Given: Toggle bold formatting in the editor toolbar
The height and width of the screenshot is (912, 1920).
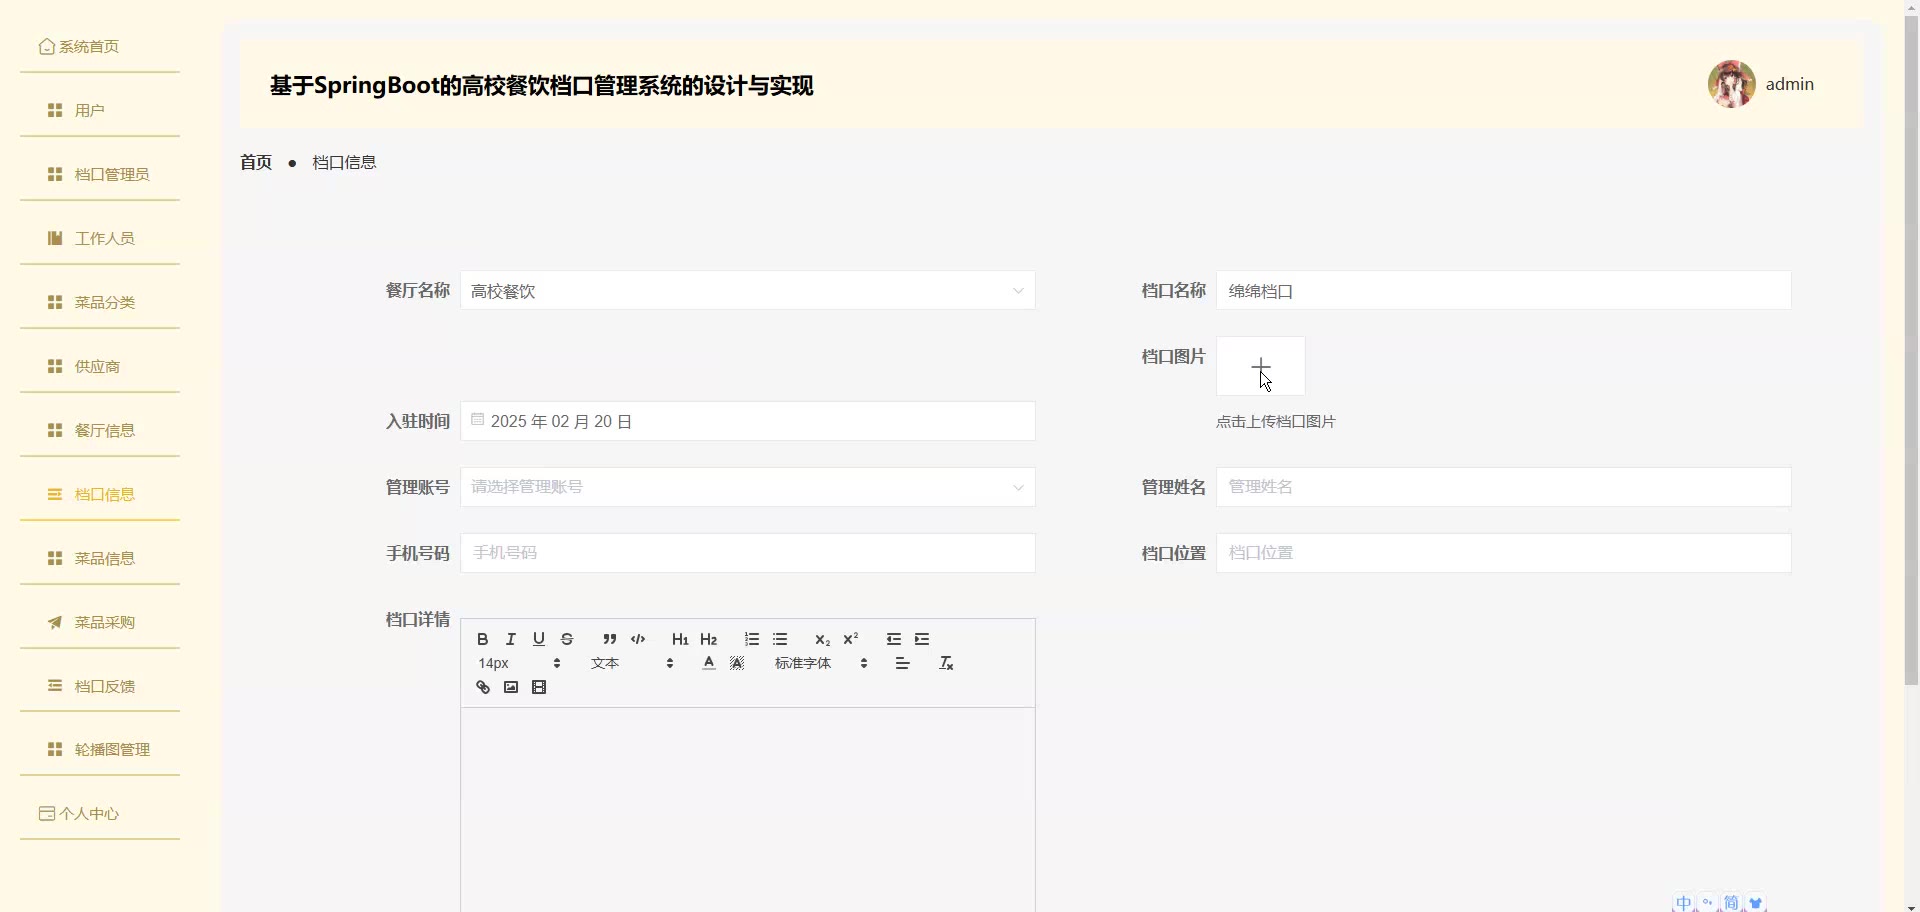Looking at the screenshot, I should coord(483,639).
